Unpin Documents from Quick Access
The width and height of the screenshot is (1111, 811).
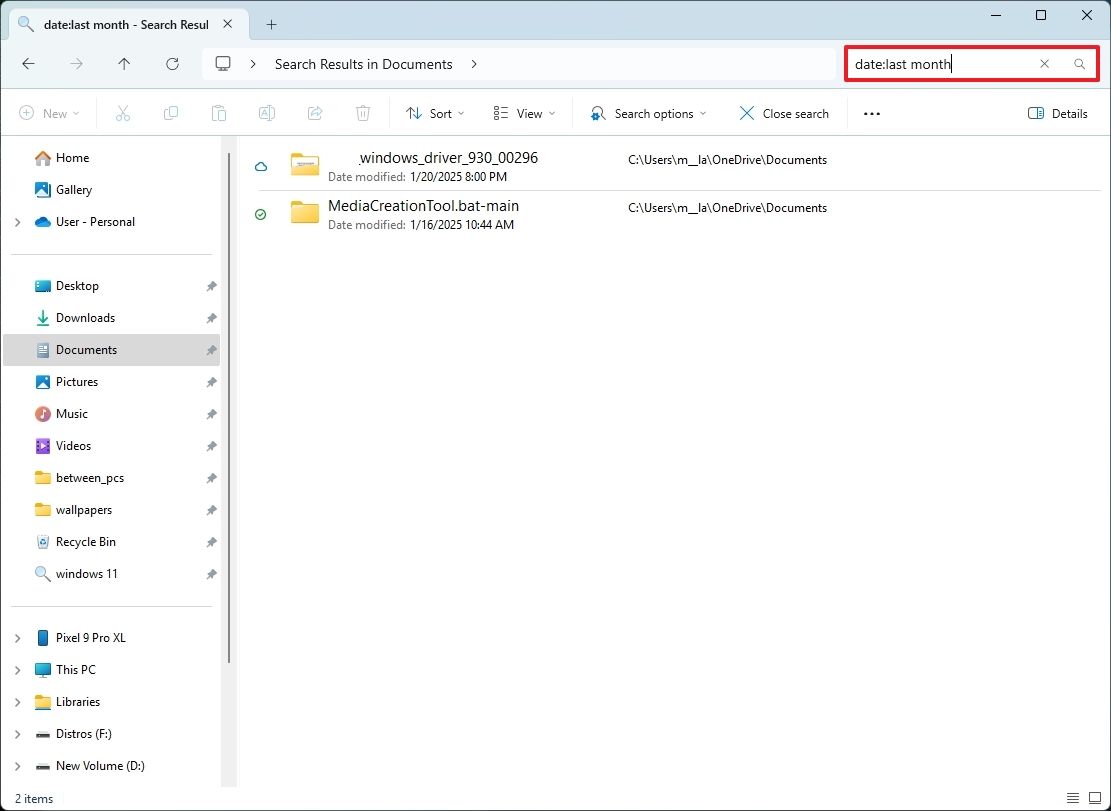point(211,349)
